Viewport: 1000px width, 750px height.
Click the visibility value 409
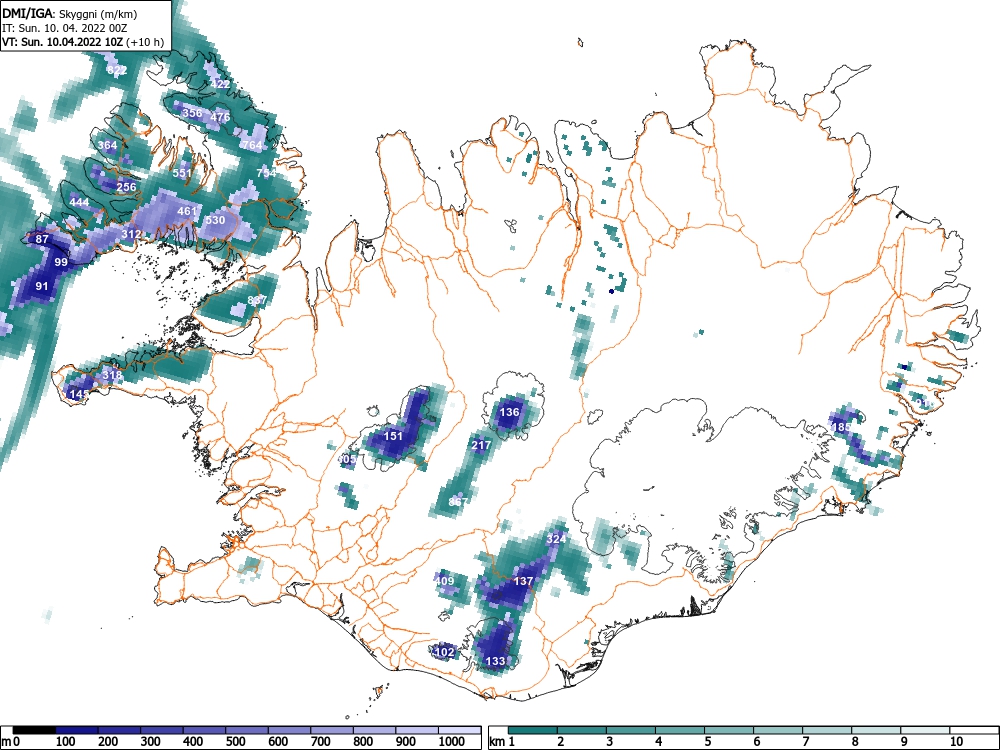pyautogui.click(x=445, y=581)
